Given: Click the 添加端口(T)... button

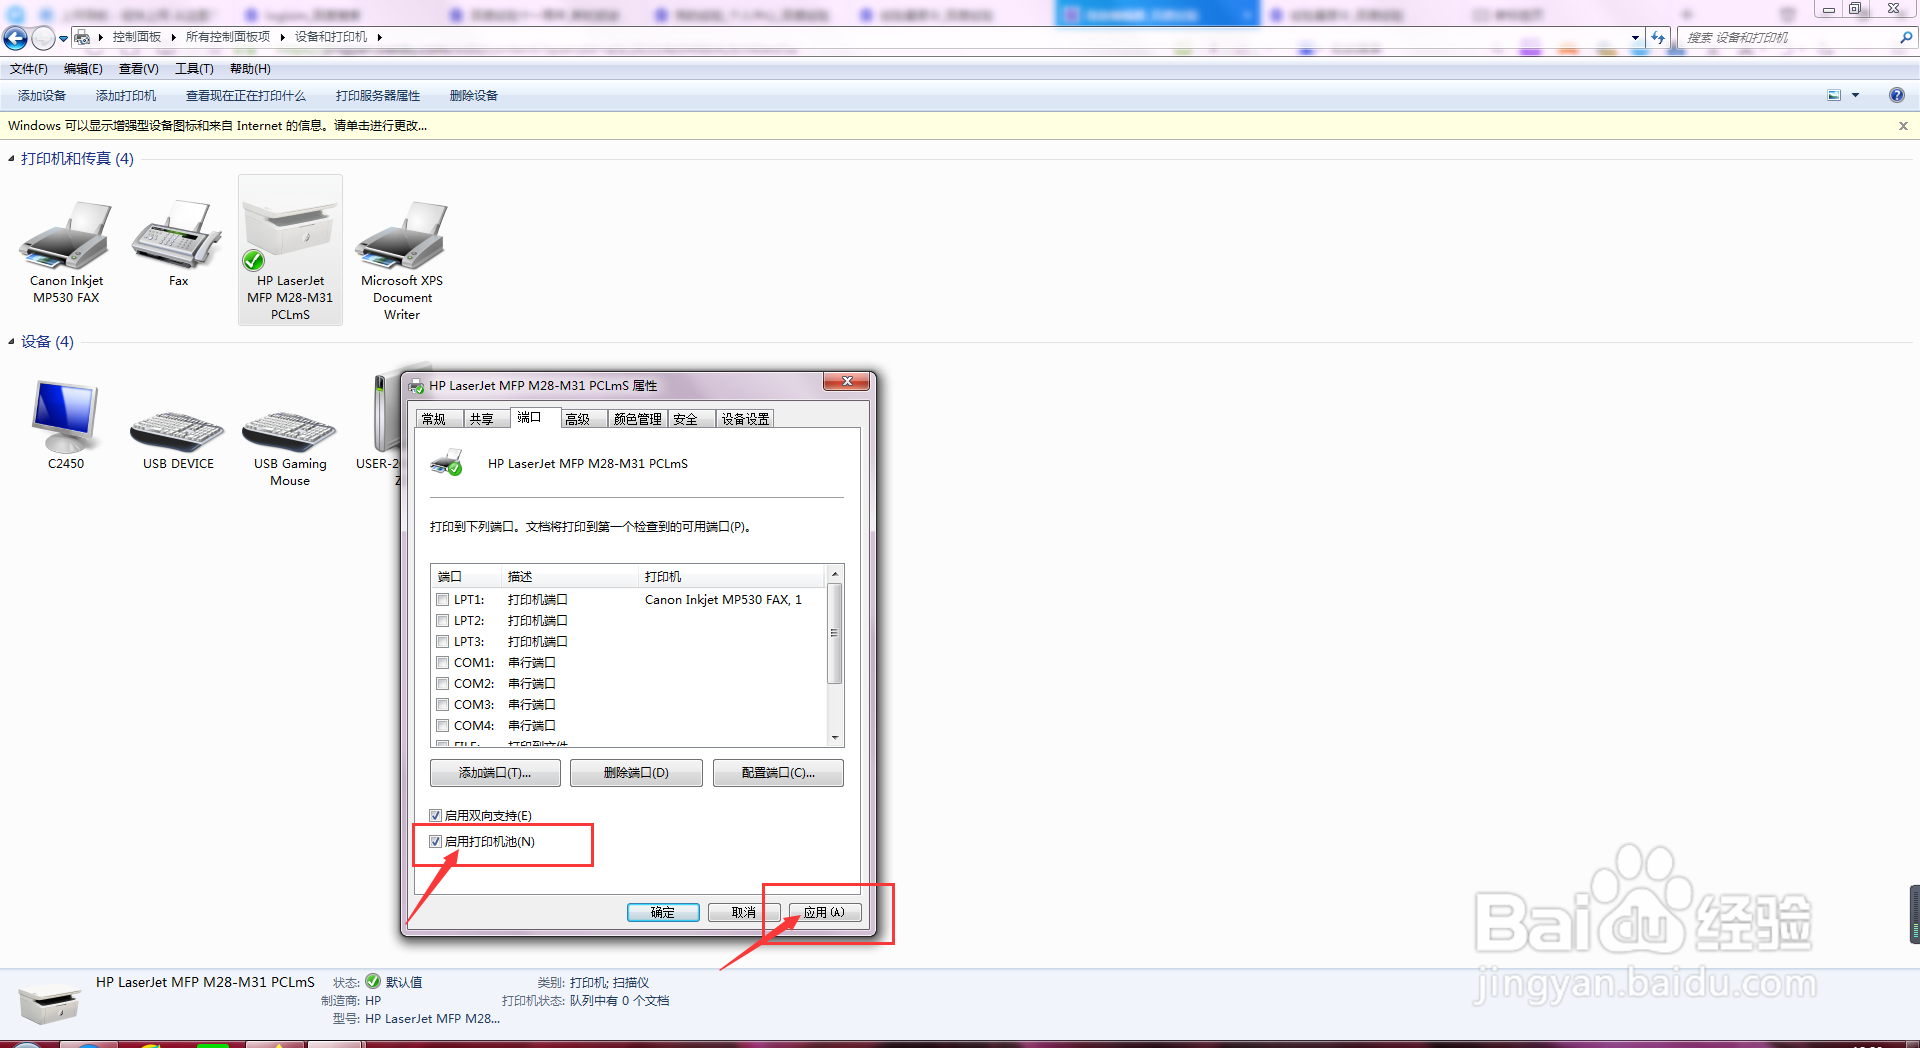Looking at the screenshot, I should coord(495,773).
